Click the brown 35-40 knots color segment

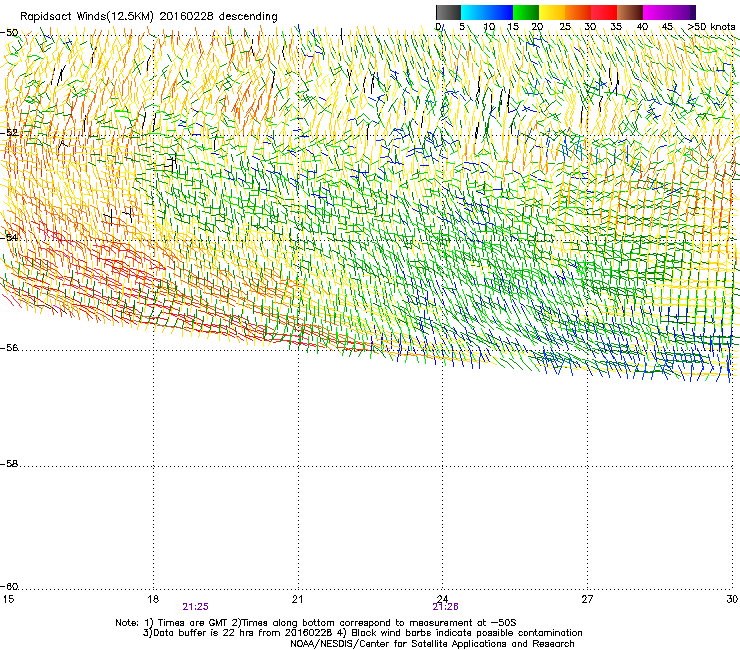[x=630, y=12]
